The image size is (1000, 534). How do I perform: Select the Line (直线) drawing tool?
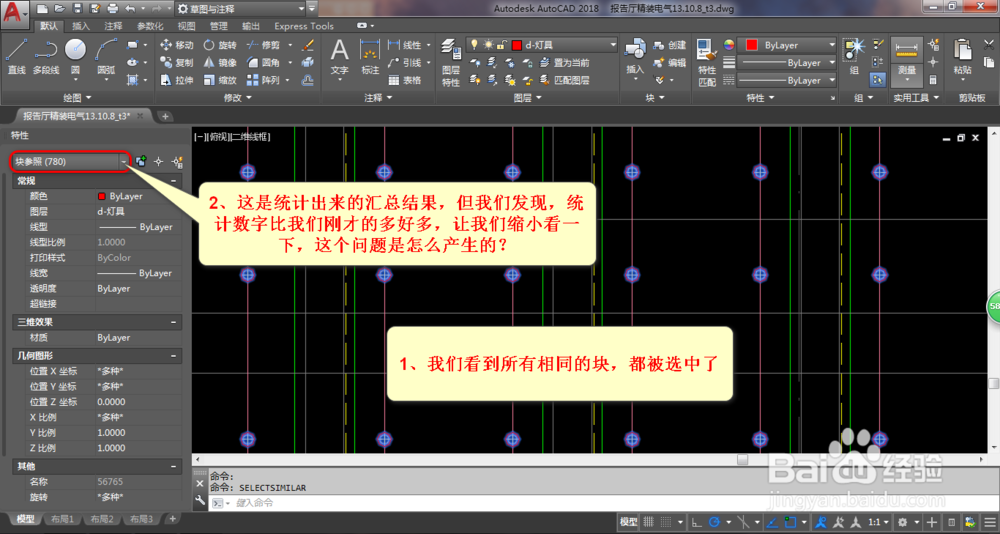pos(16,56)
